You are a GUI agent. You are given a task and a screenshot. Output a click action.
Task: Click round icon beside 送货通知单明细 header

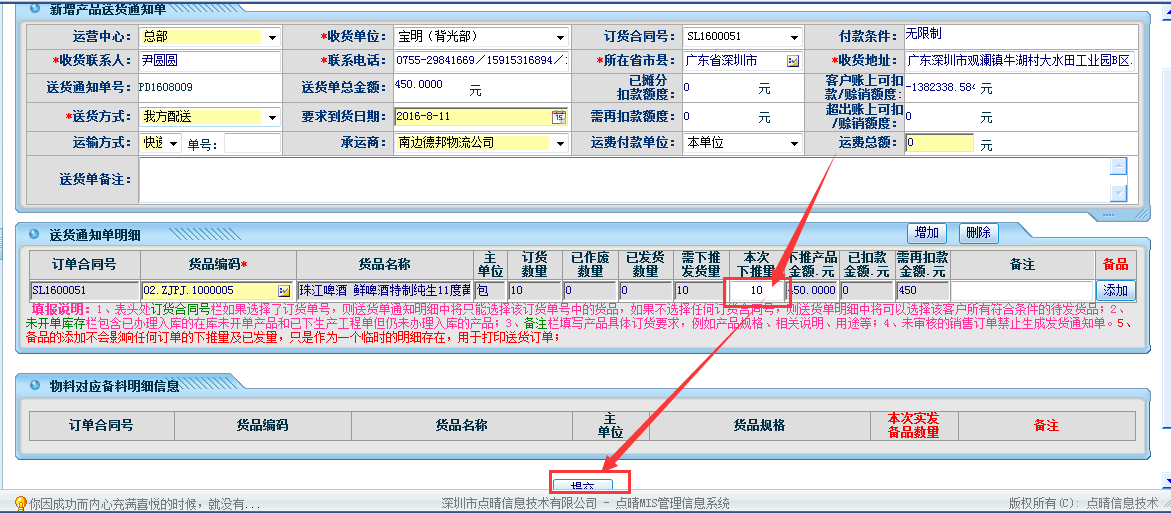click(33, 235)
